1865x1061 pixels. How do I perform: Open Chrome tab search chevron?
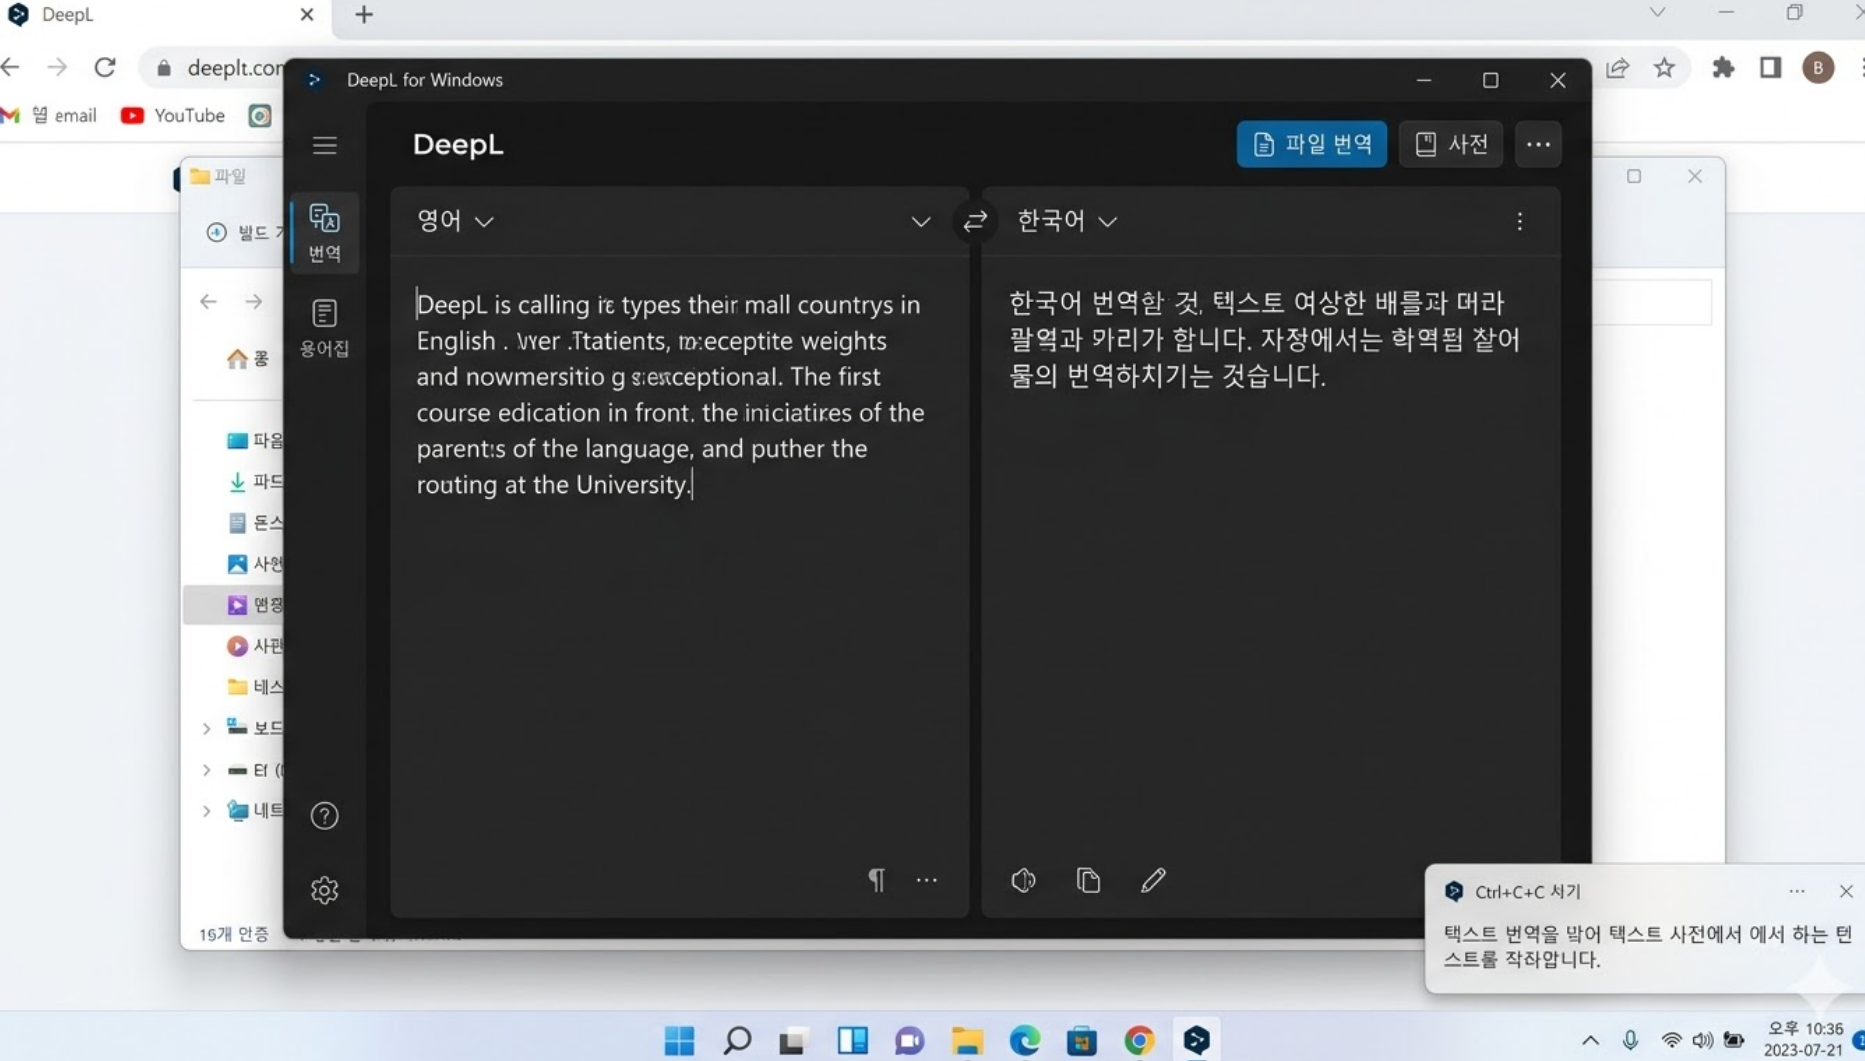pyautogui.click(x=1657, y=13)
